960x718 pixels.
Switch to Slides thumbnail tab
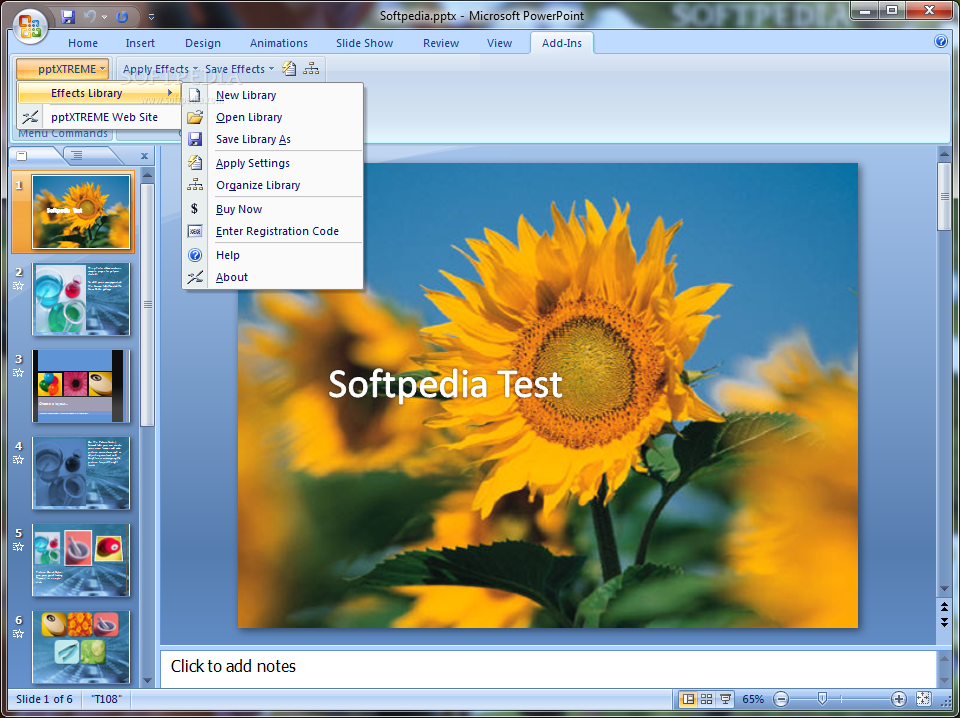coord(21,155)
